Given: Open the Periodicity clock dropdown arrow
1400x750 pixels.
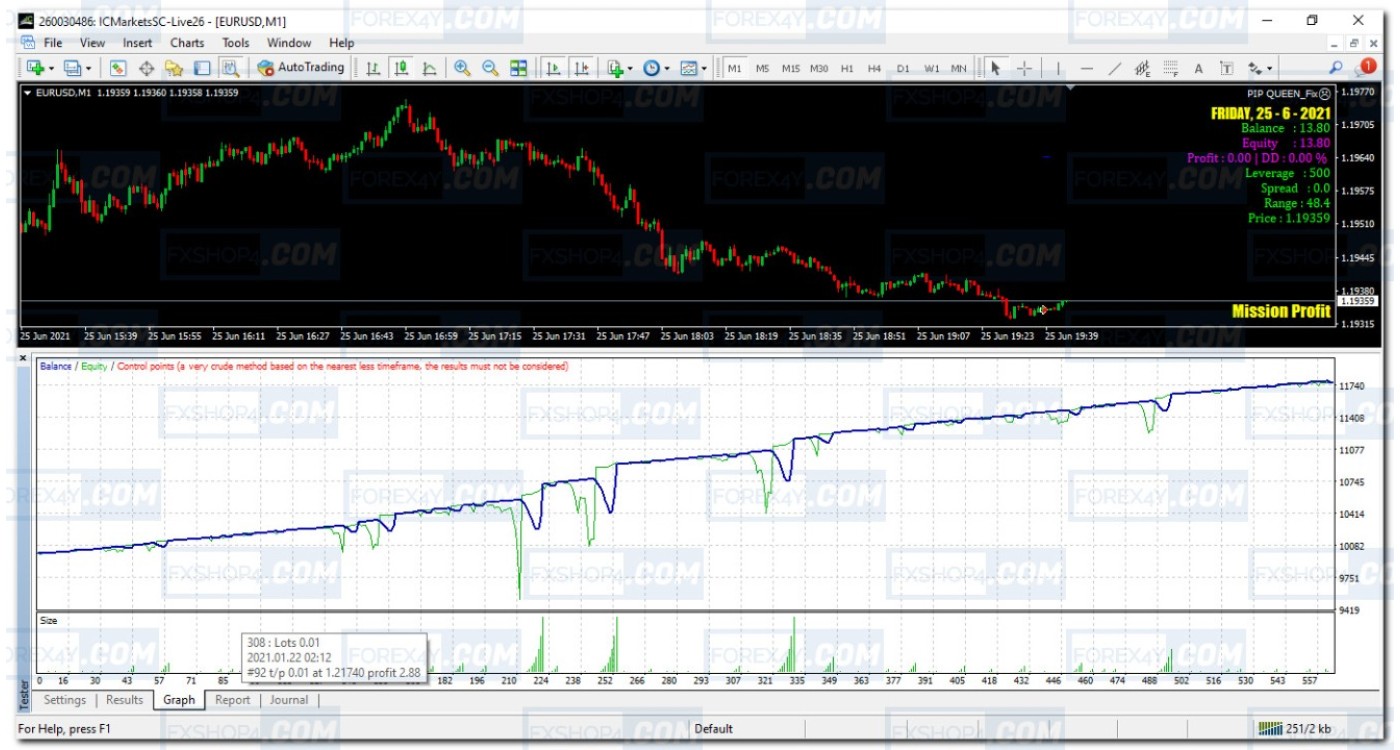Looking at the screenshot, I should [x=669, y=68].
